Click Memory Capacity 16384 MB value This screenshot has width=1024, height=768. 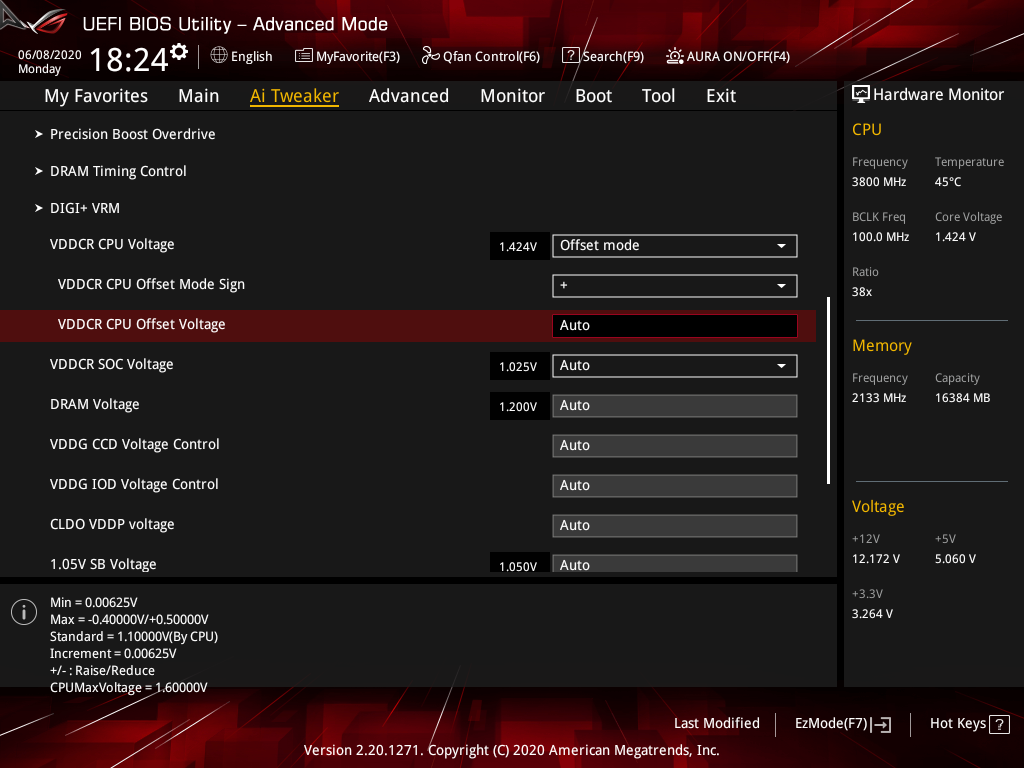(963, 398)
